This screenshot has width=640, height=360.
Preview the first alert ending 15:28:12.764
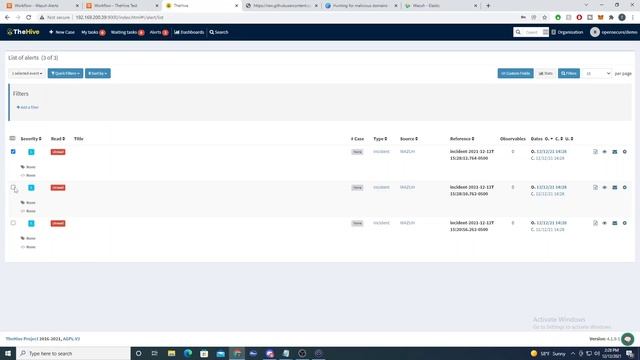click(x=595, y=152)
